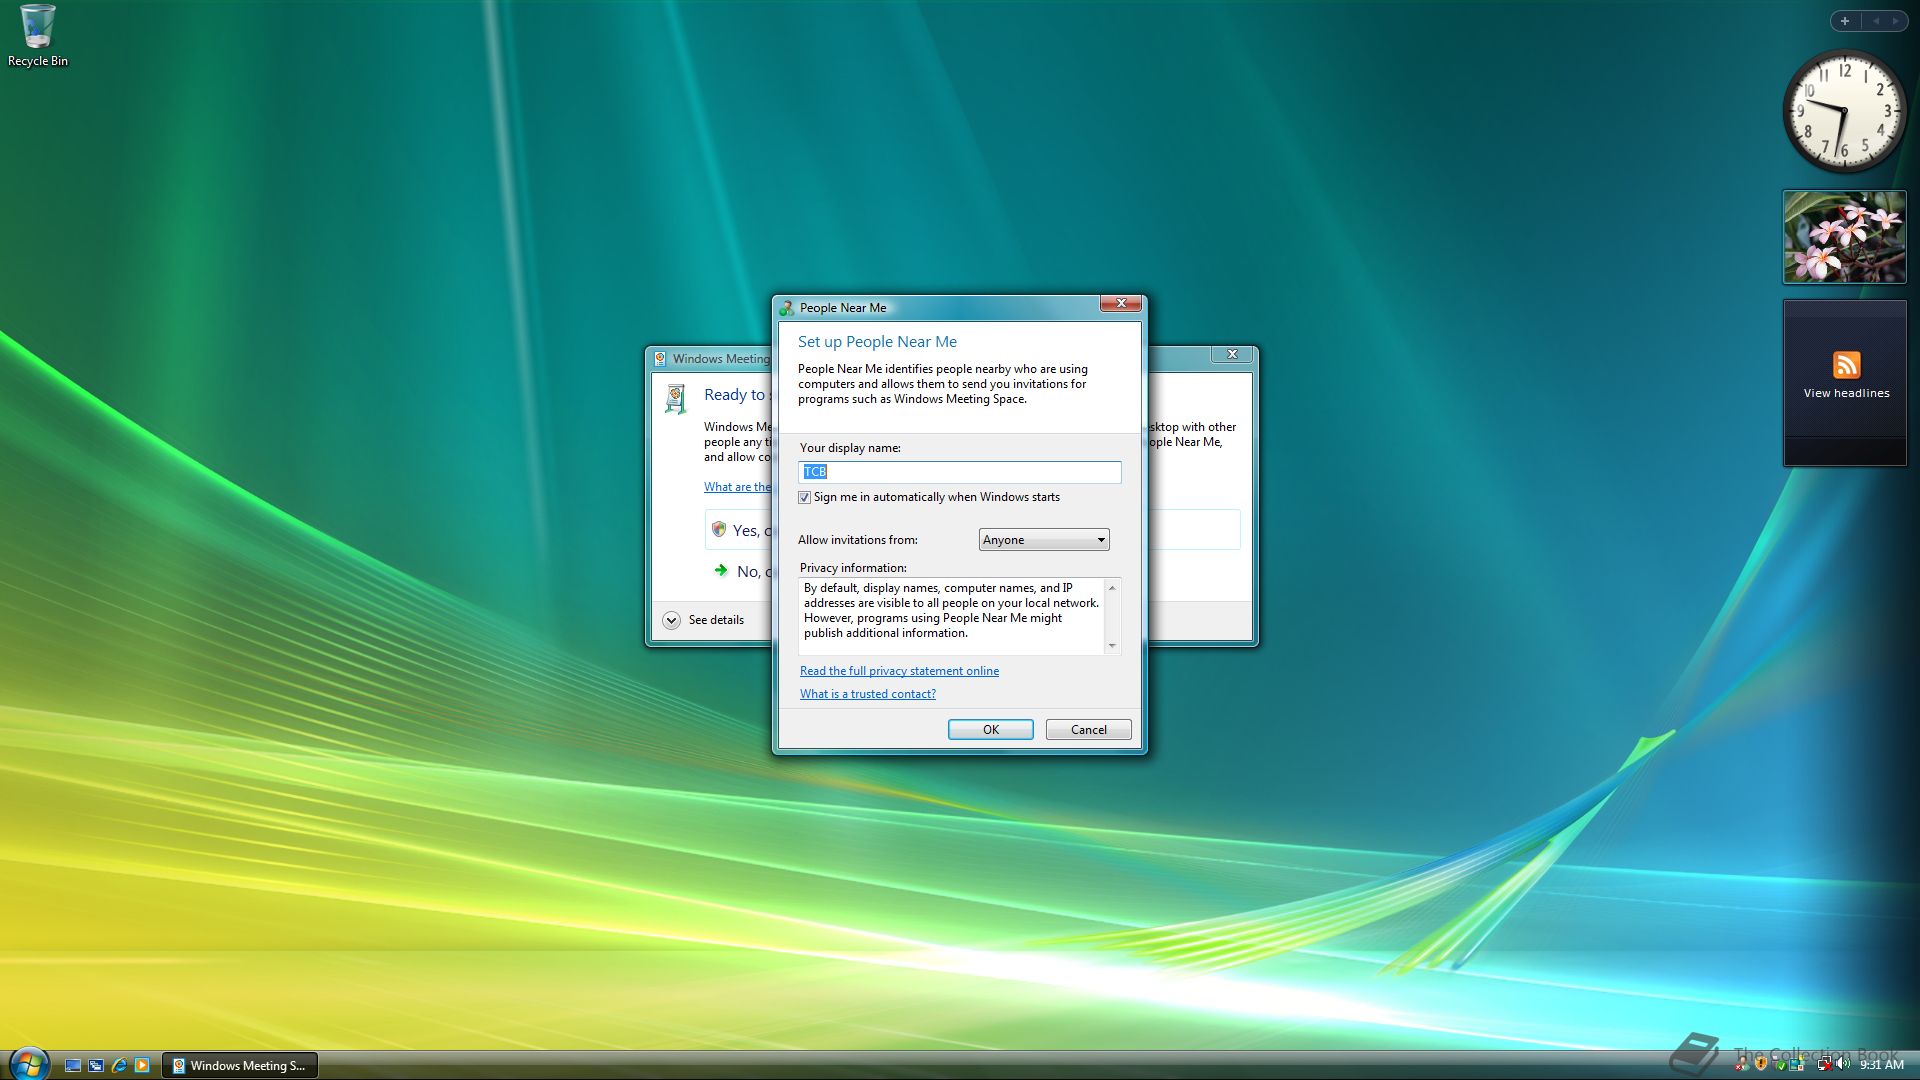This screenshot has height=1080, width=1920.
Task: Open What are the link in Meeting Space
Action: tap(737, 487)
